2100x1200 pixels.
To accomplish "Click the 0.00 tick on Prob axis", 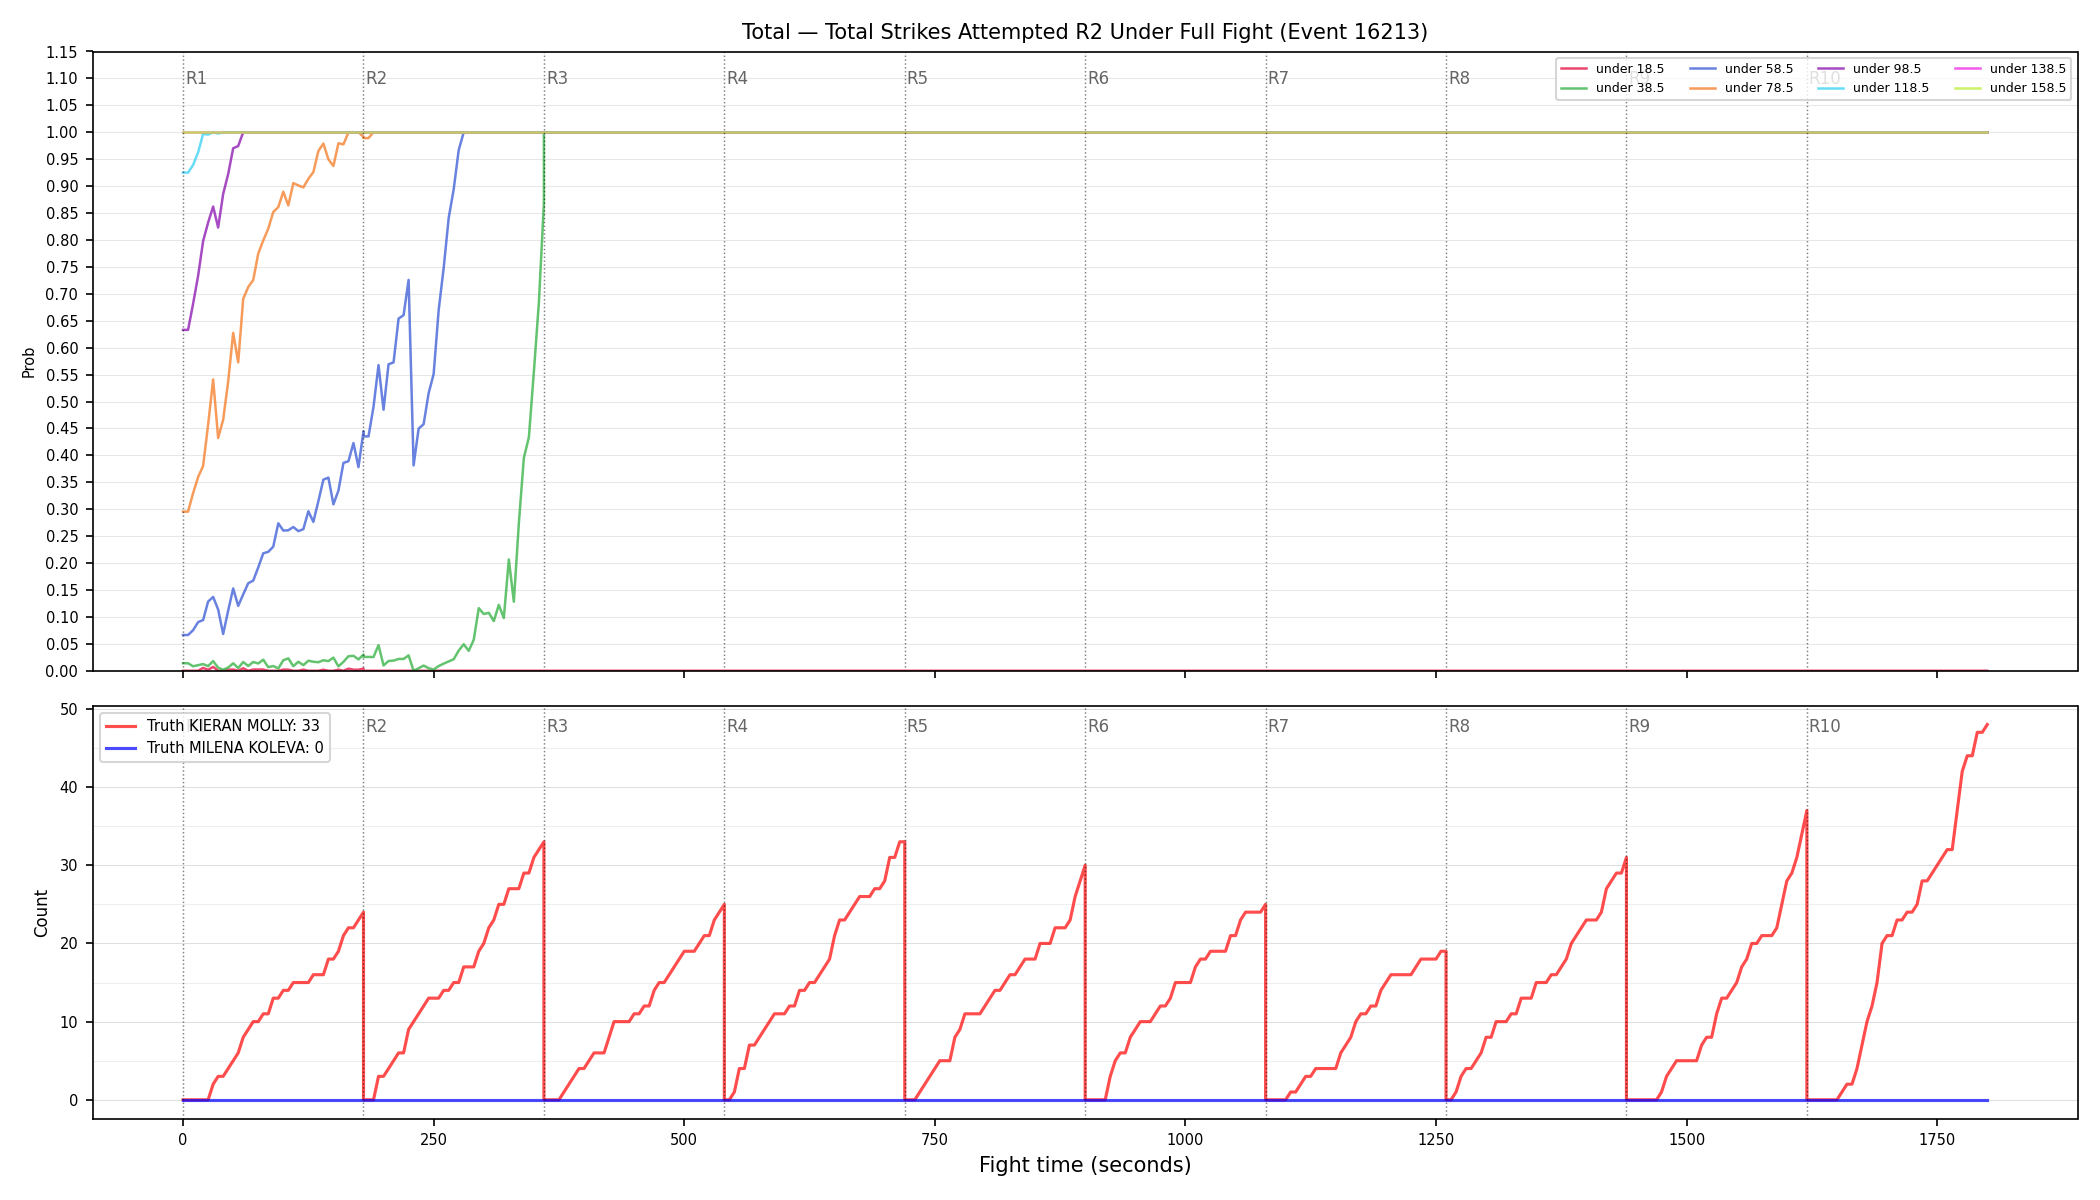I will pos(63,671).
